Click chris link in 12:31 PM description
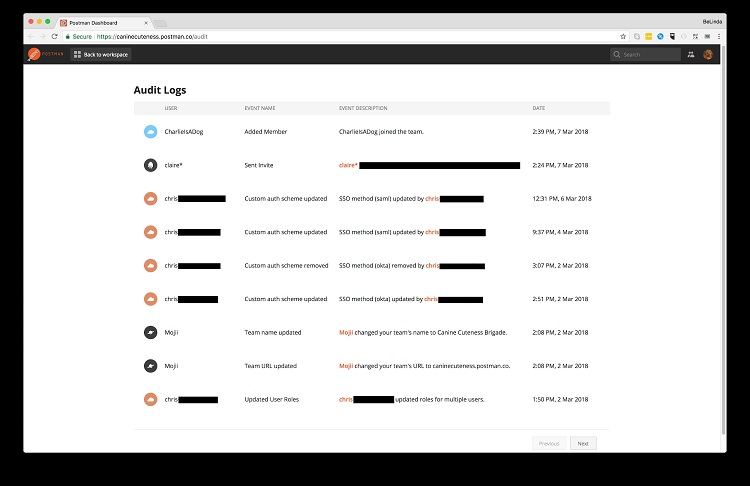750x486 pixels. point(432,199)
